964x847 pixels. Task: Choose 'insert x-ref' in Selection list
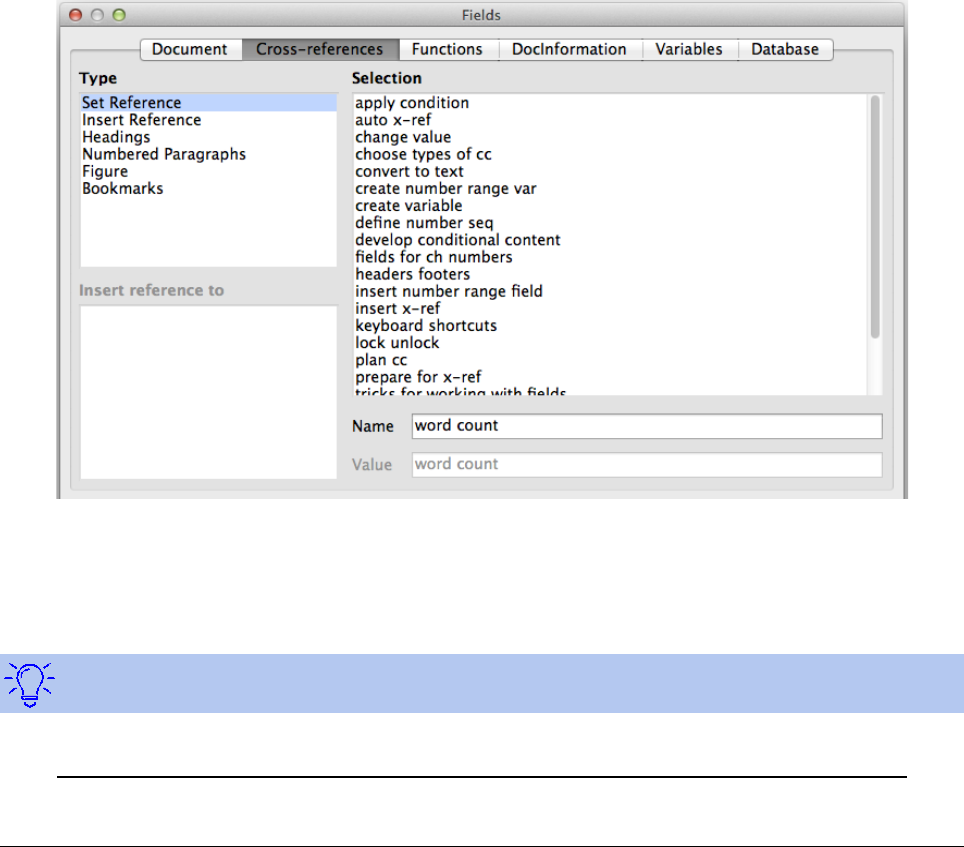(x=609, y=309)
